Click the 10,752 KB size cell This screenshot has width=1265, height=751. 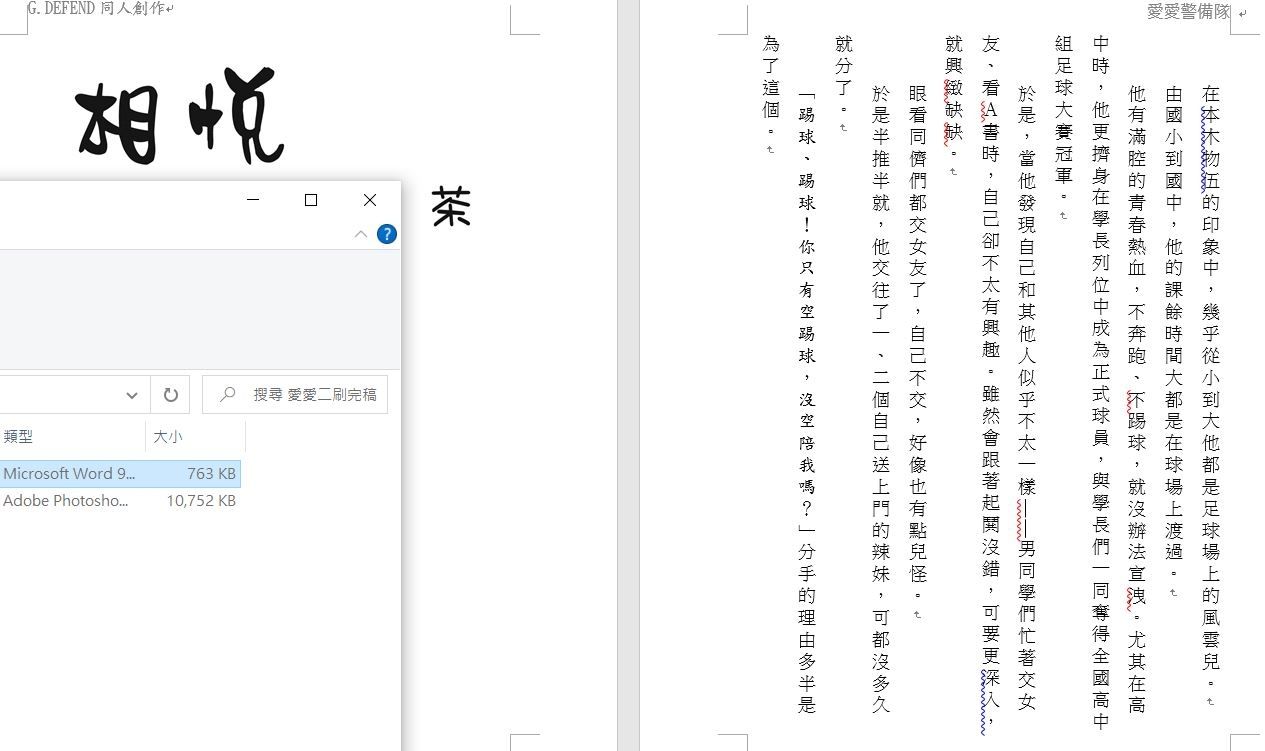click(201, 501)
